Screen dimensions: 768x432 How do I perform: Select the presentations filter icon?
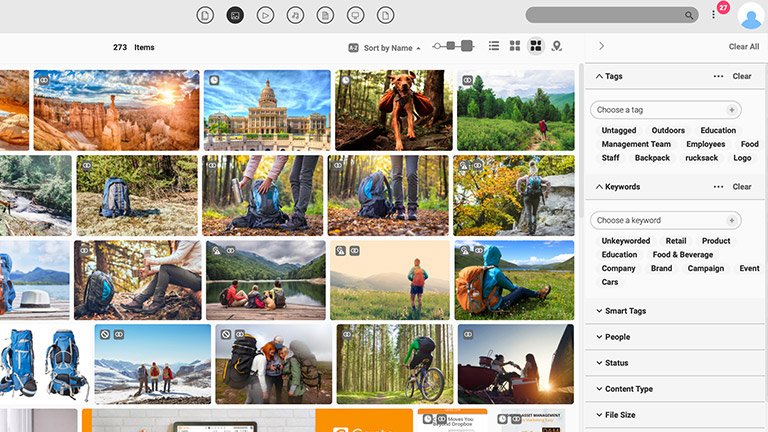point(355,16)
